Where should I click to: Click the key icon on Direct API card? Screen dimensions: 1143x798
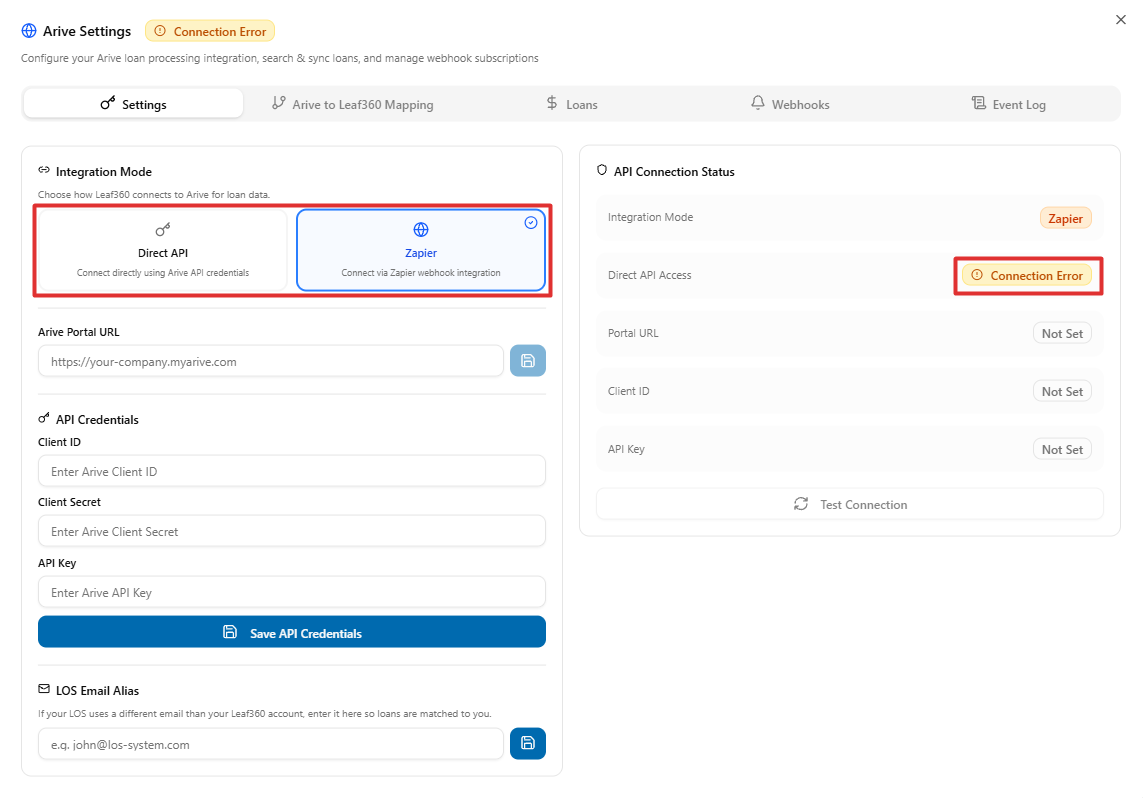coord(163,230)
